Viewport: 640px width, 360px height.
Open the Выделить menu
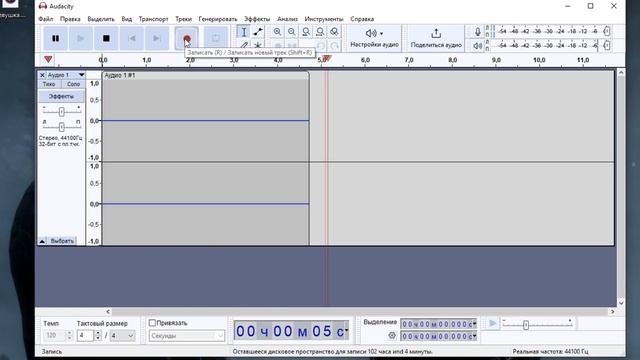point(101,19)
